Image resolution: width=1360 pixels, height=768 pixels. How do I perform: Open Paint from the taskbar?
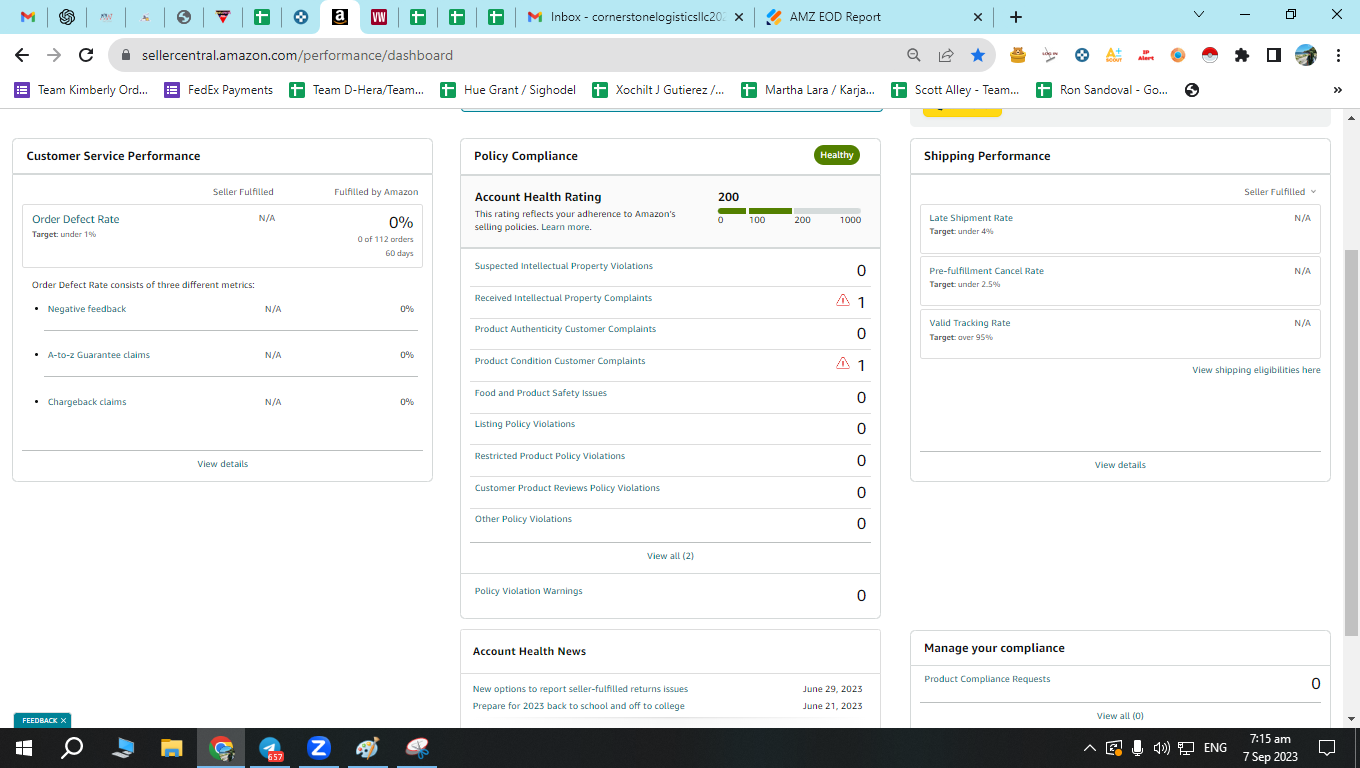(368, 748)
